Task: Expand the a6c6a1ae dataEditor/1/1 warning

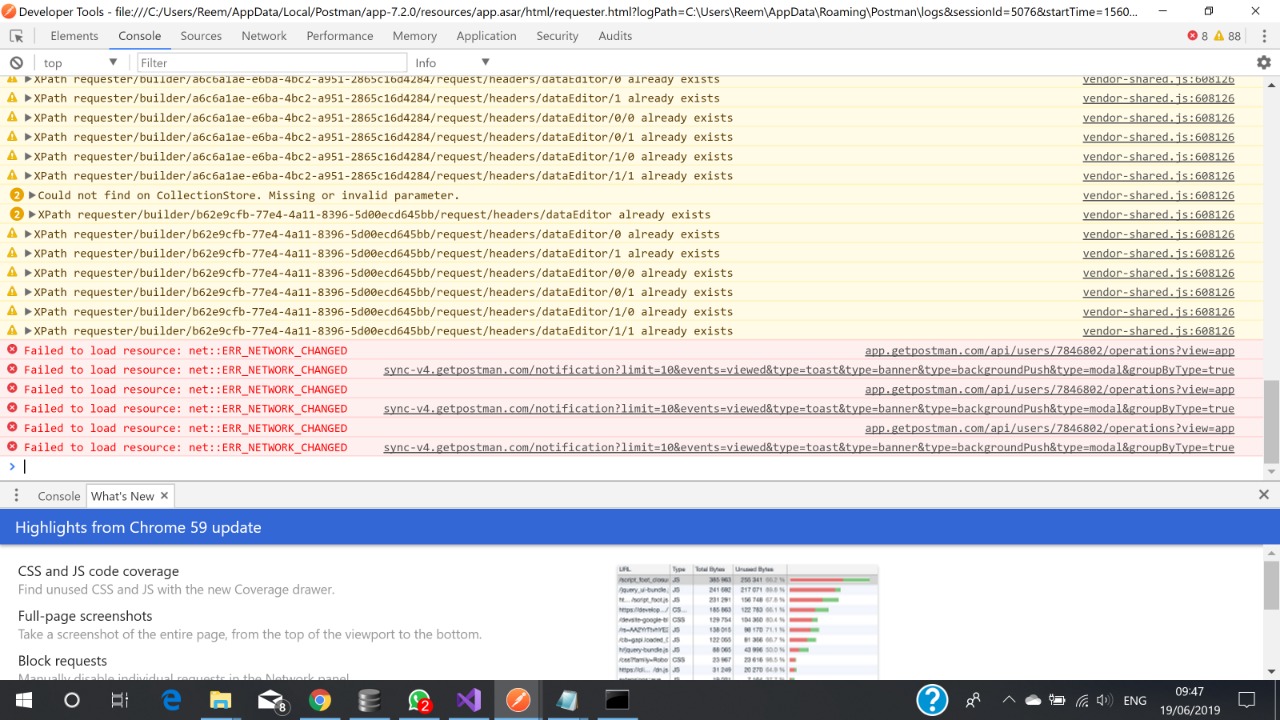Action: click(x=28, y=176)
